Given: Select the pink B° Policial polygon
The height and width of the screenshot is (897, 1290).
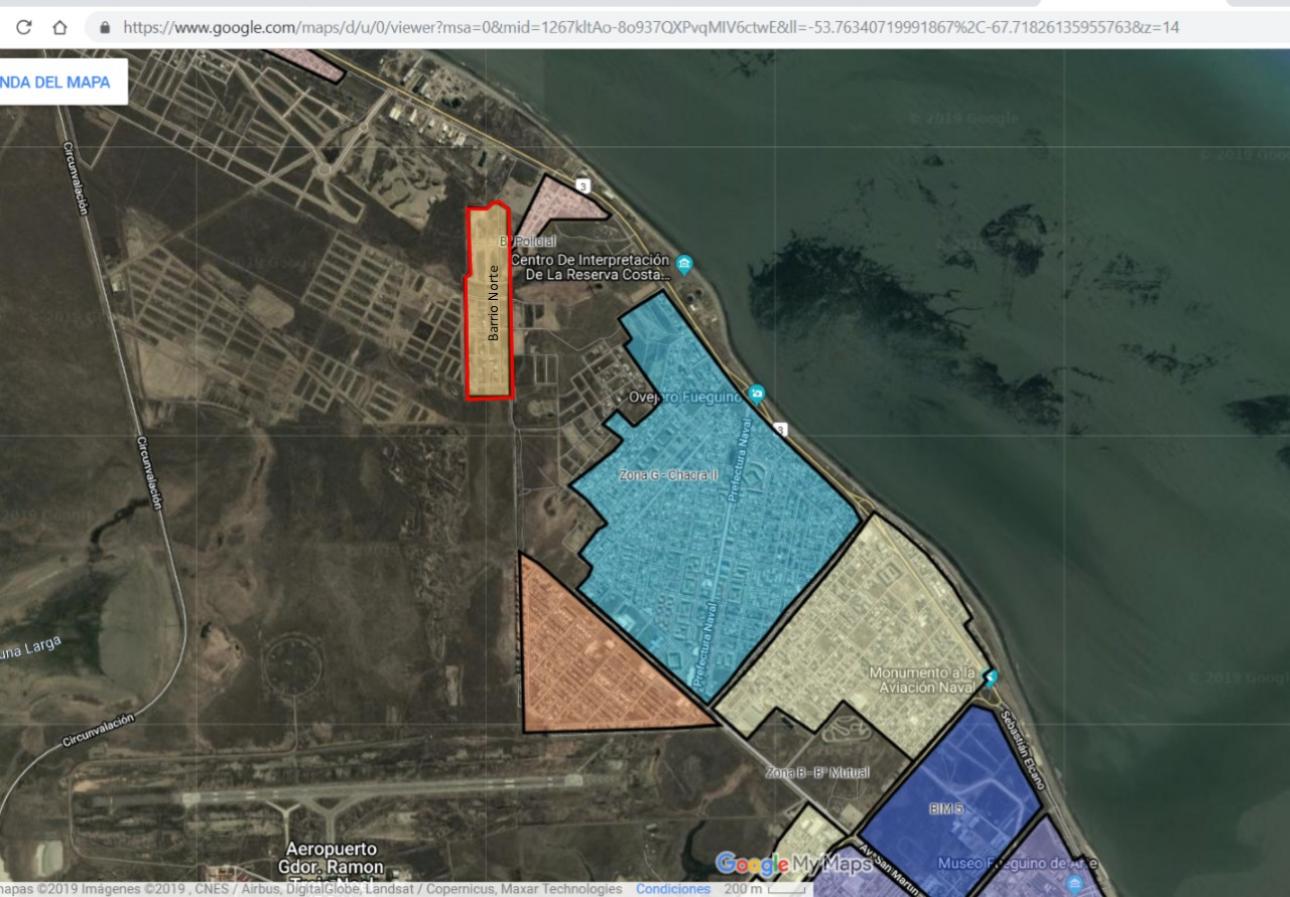Looking at the screenshot, I should [x=560, y=210].
